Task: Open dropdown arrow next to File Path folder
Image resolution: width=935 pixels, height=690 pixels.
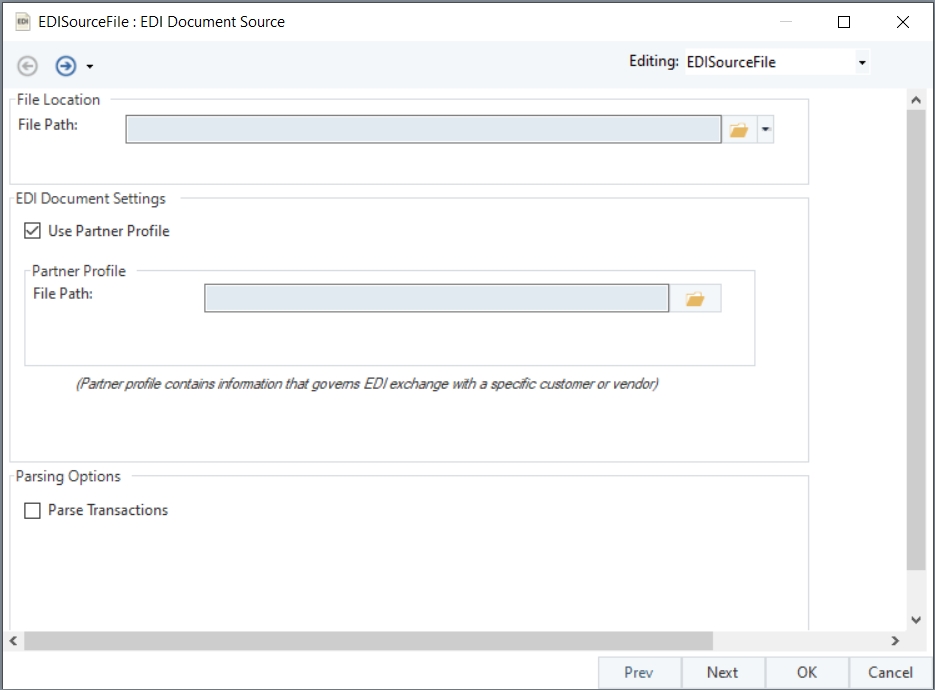Action: tap(766, 129)
